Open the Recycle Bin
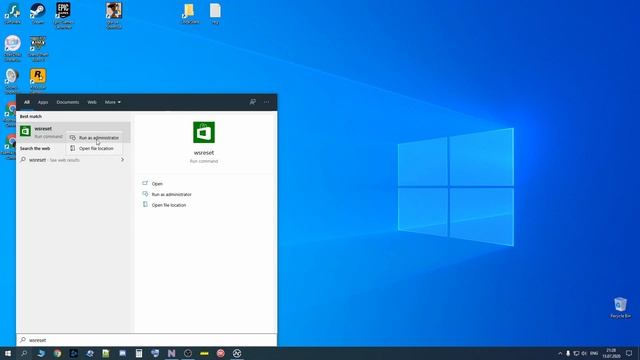Screen dimensions: 640x360 pos(620,308)
